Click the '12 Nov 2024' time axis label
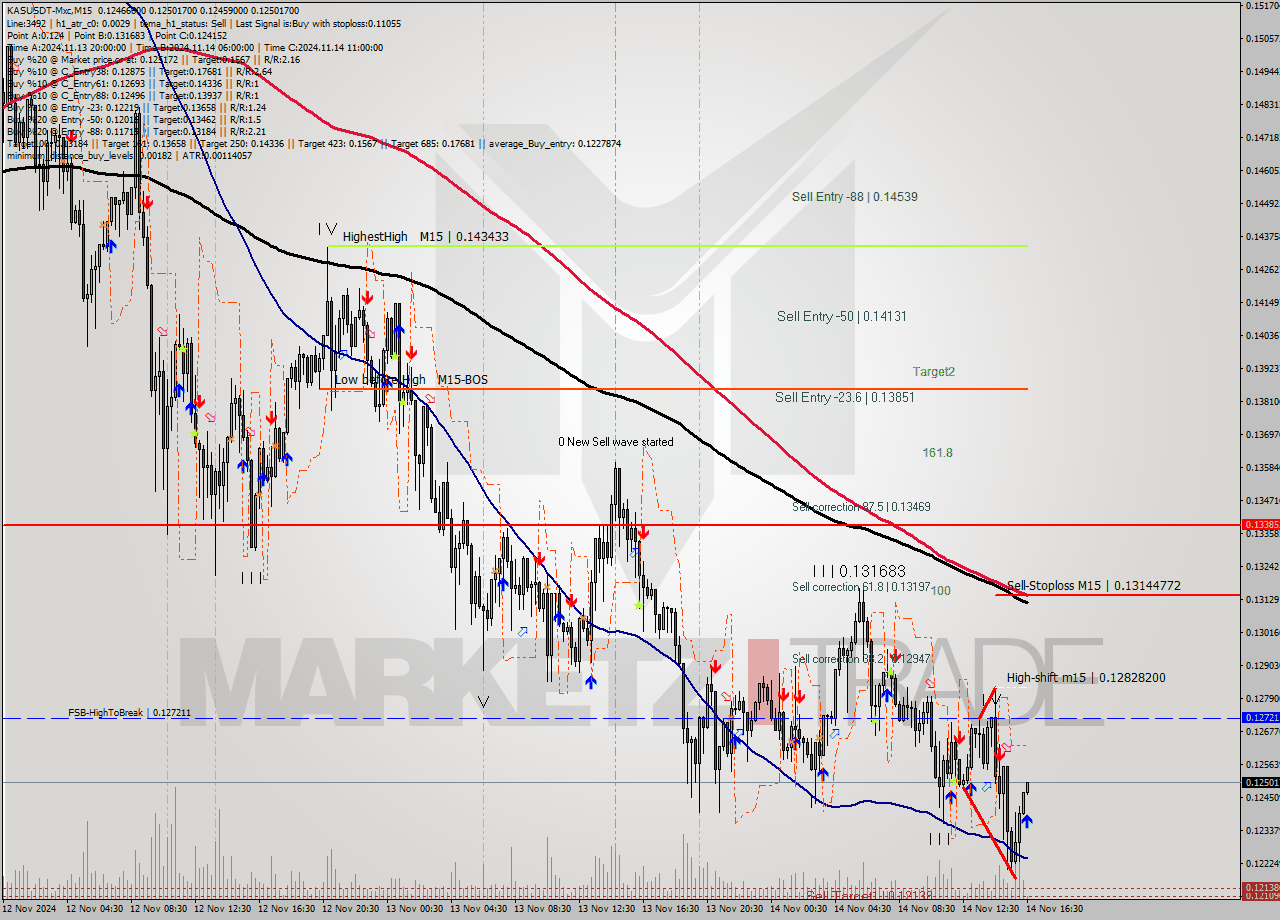Viewport: 1280px width, 920px height. tap(31, 909)
